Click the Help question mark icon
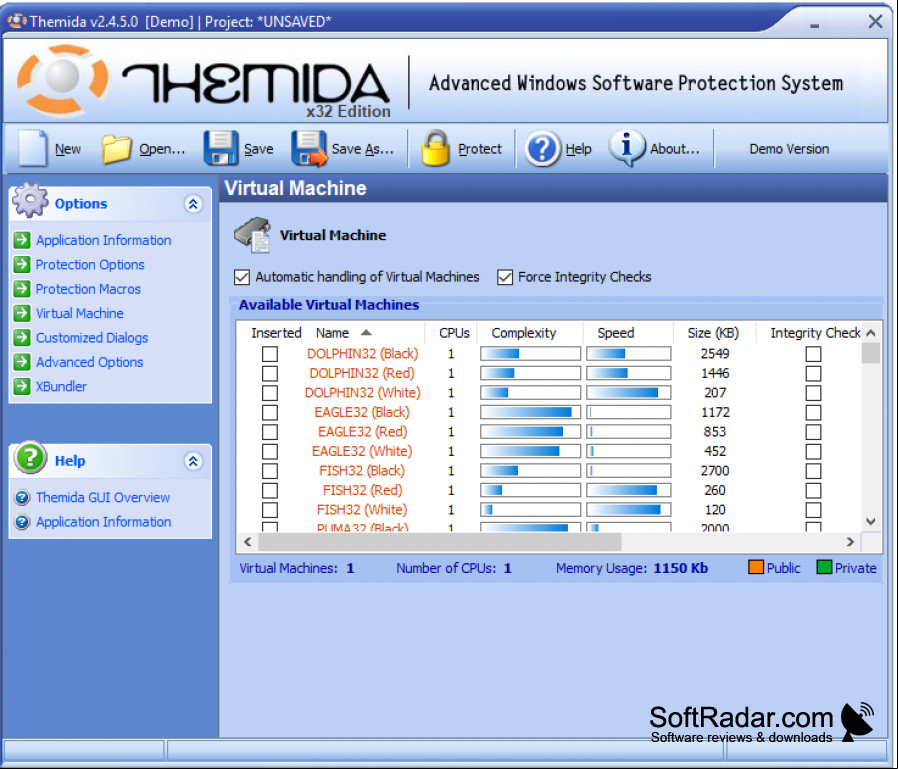The width and height of the screenshot is (898, 769). [x=542, y=149]
